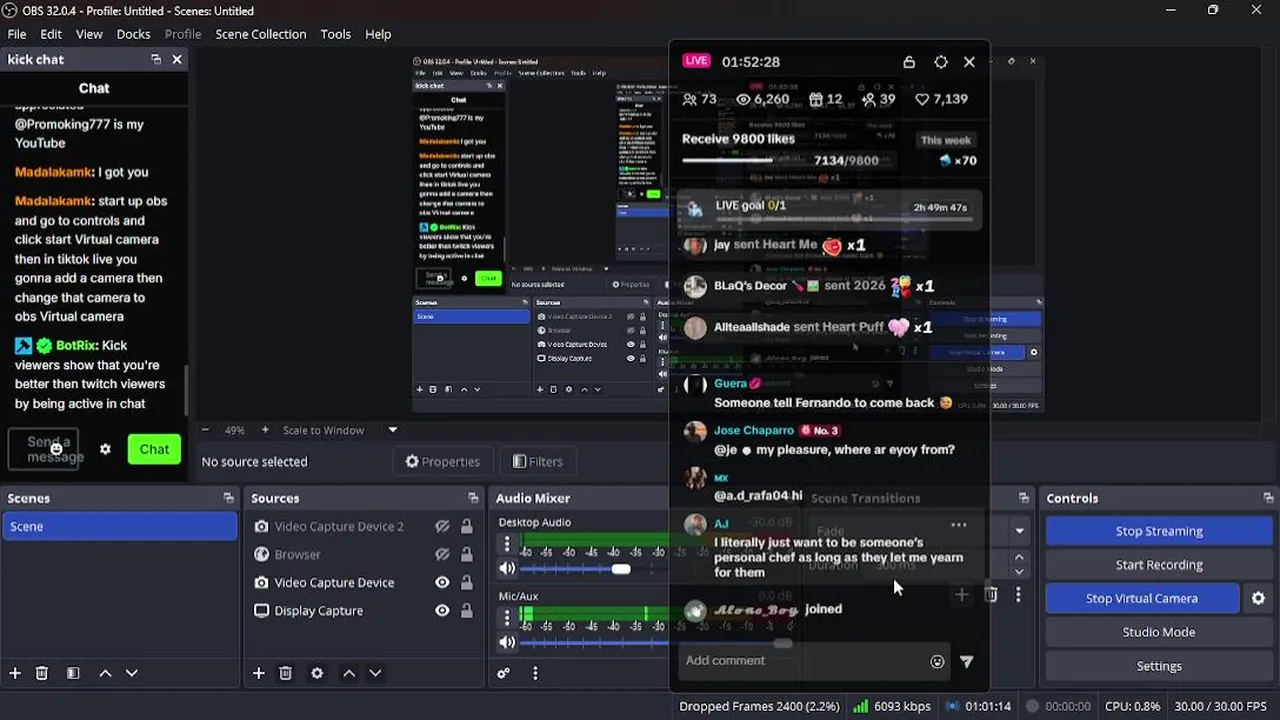Click lock icon in TikTok live overlay
The image size is (1280, 720).
coord(909,62)
